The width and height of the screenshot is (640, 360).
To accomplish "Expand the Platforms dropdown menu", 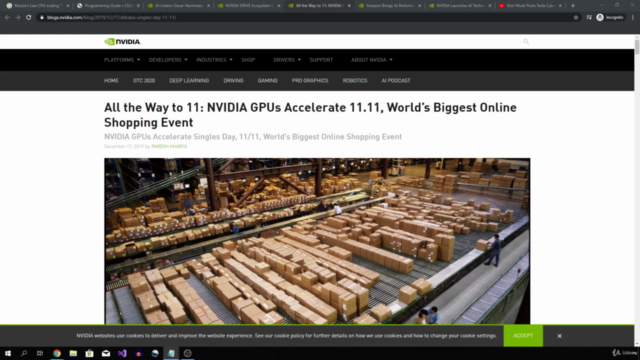I will [x=122, y=60].
